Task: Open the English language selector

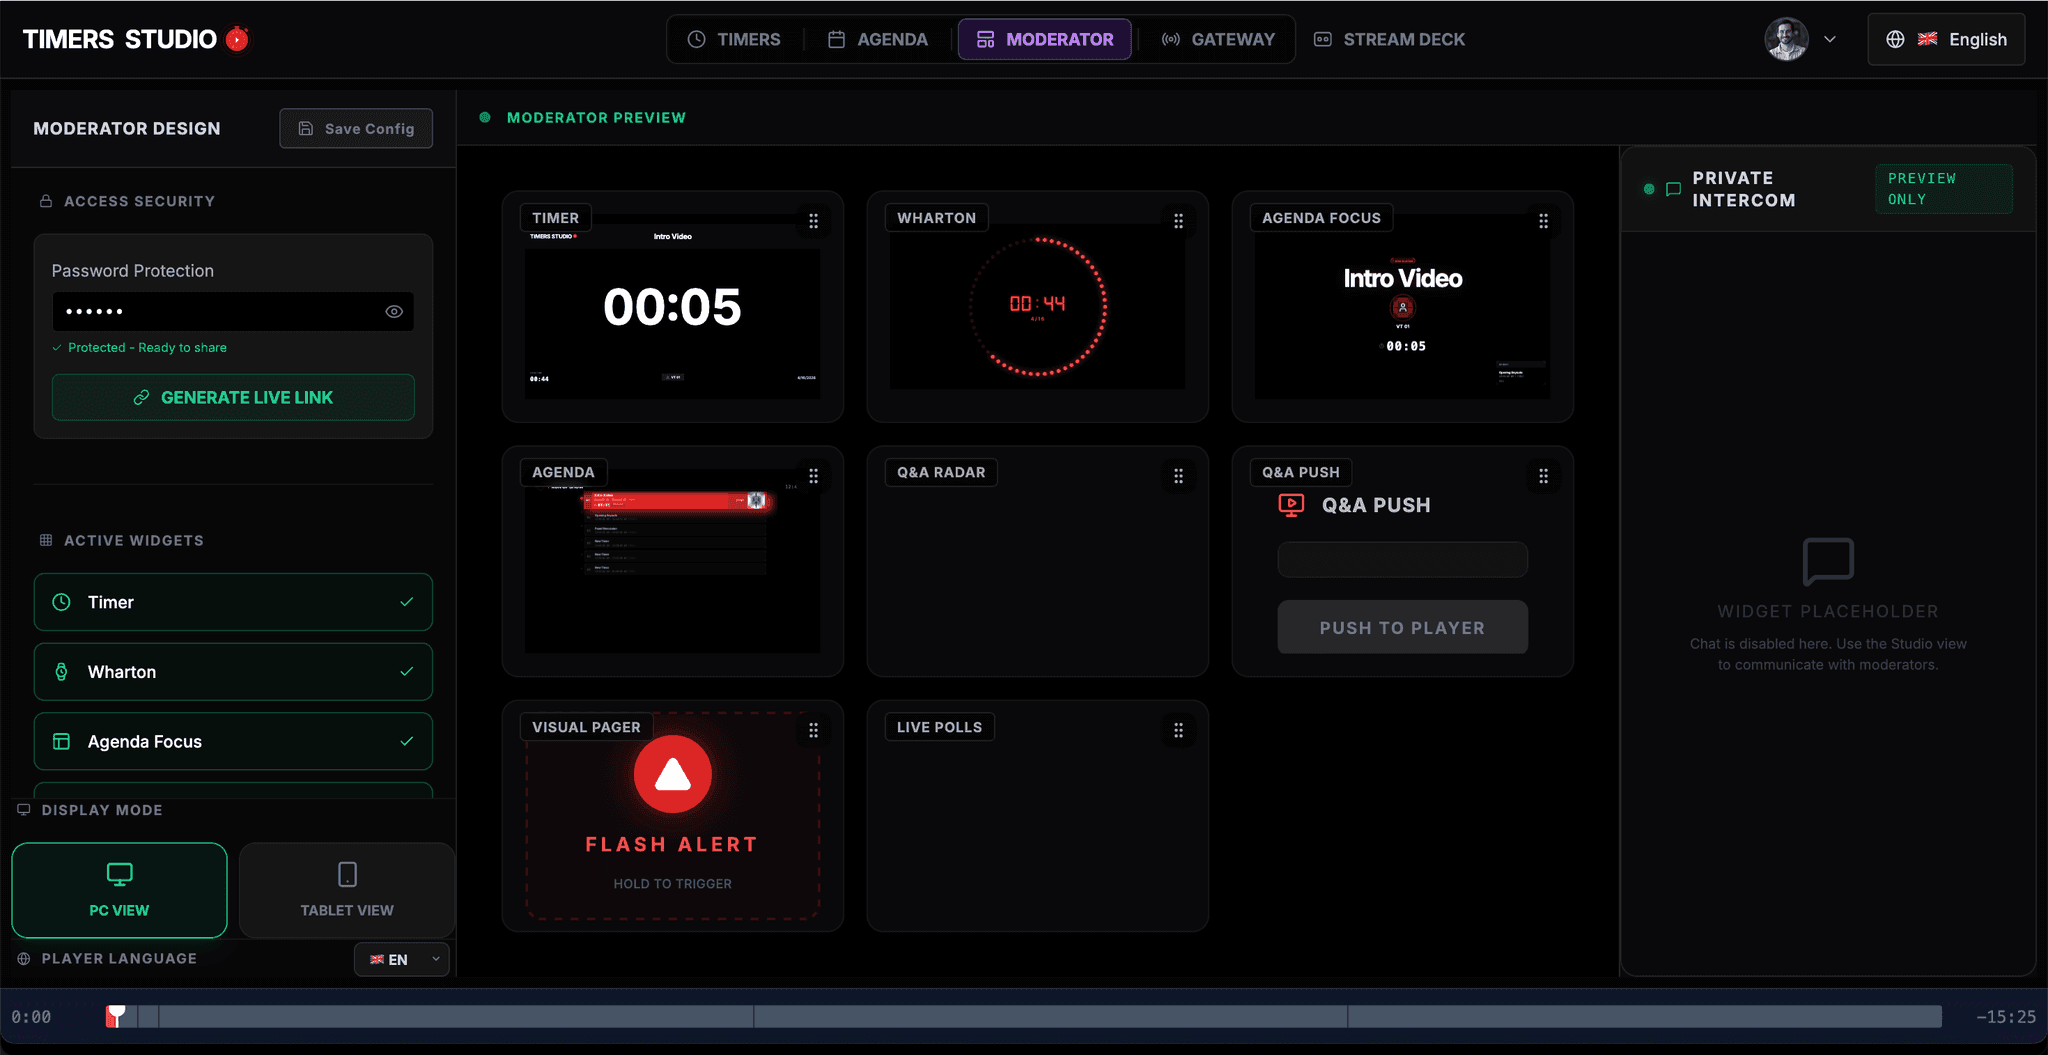Action: 1946,39
